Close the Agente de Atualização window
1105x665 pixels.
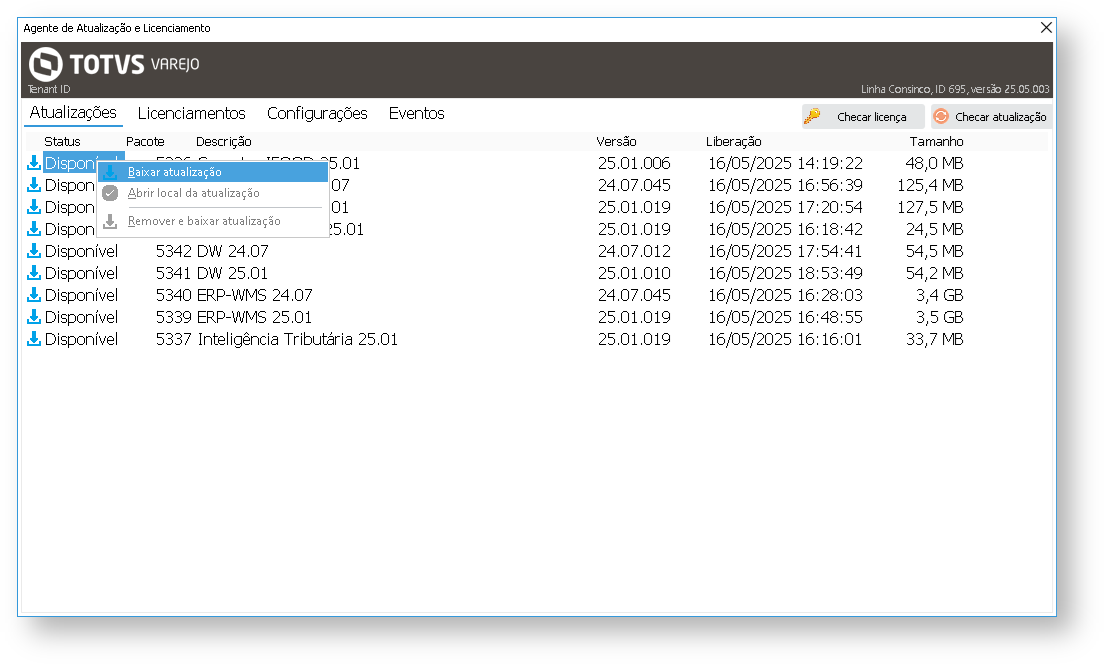pos(1046,27)
